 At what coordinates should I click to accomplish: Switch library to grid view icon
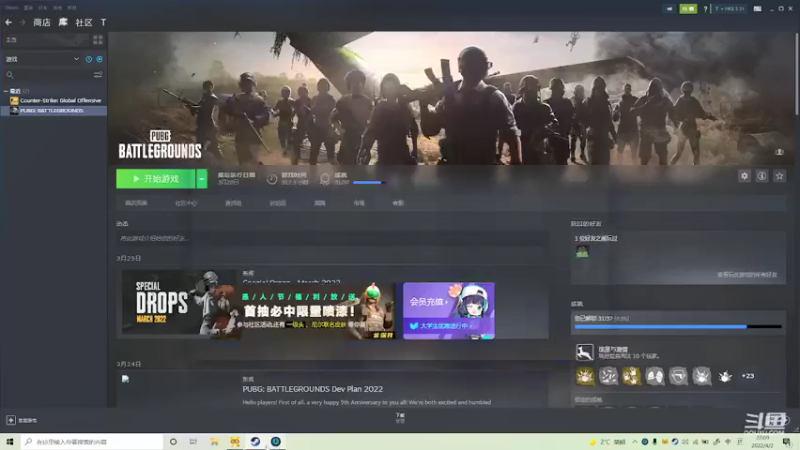point(98,40)
